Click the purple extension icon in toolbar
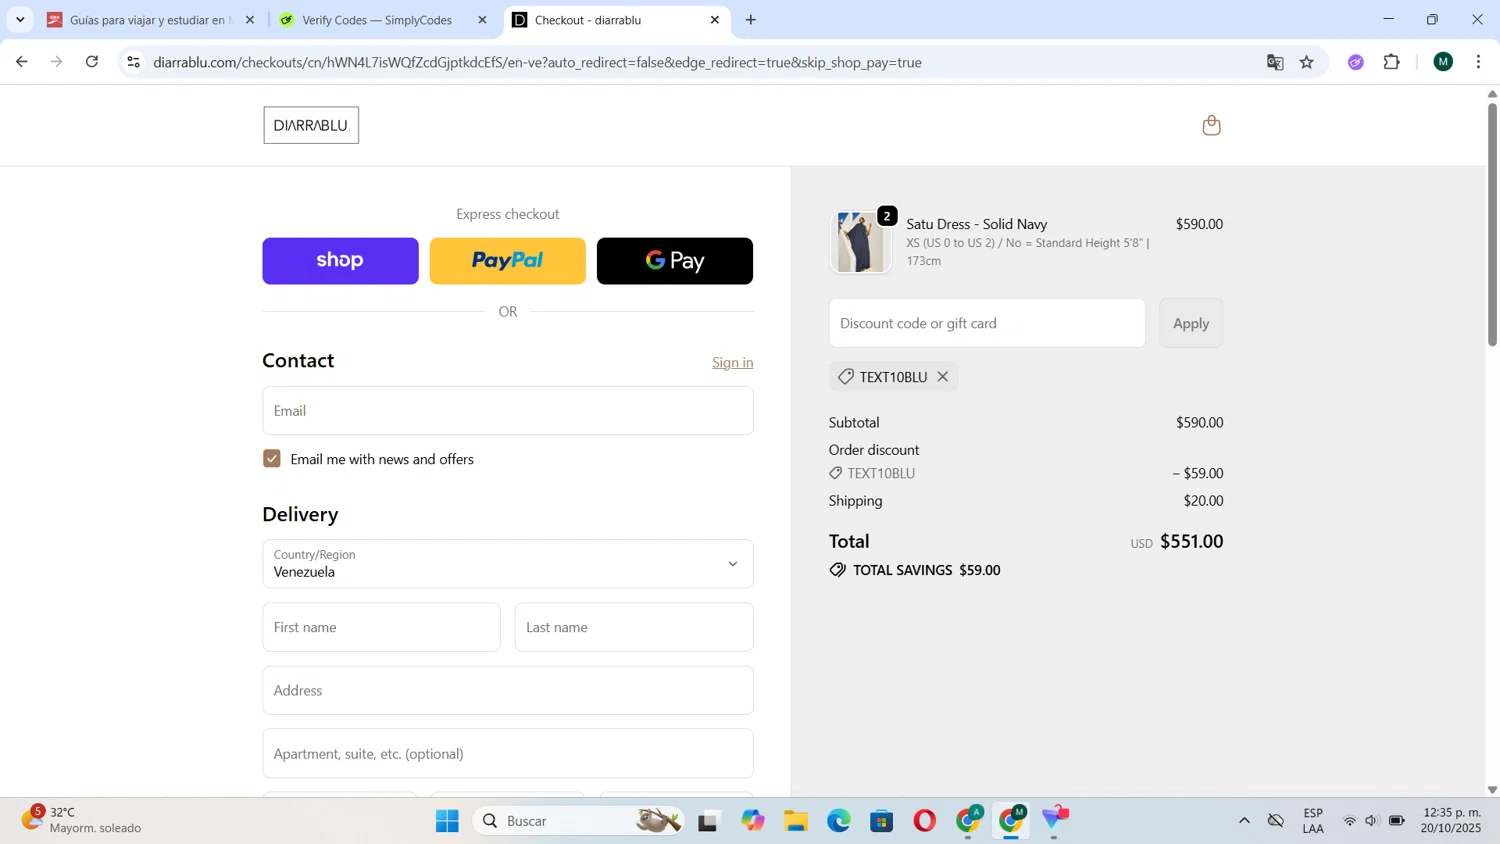1500x844 pixels. pos(1356,62)
